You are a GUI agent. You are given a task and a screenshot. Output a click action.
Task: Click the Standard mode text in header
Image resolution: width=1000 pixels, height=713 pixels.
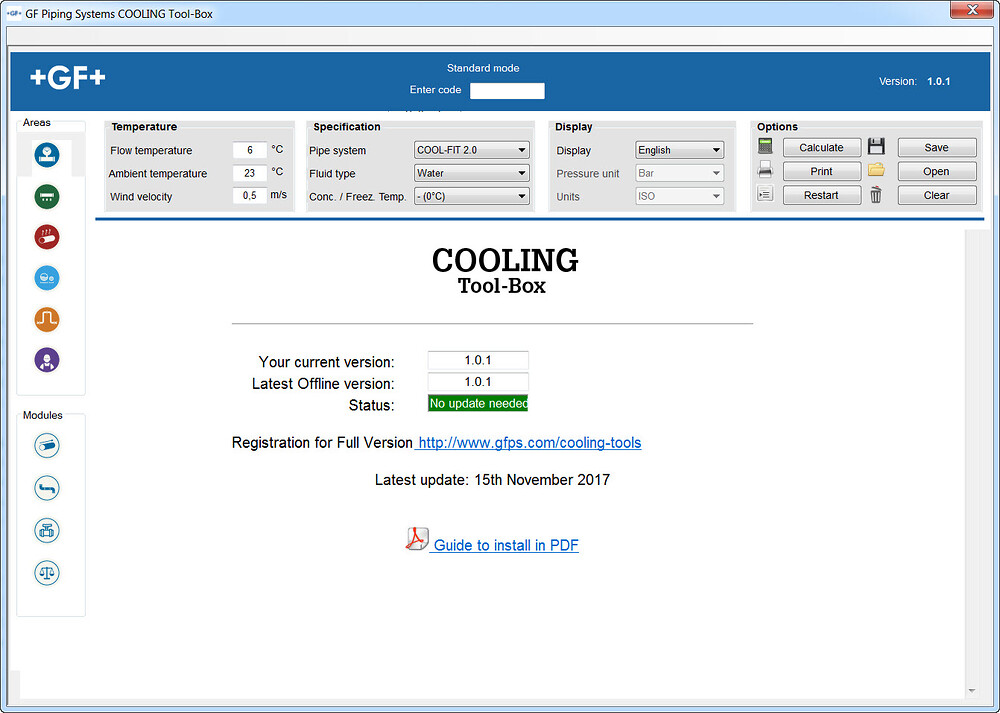click(x=483, y=68)
